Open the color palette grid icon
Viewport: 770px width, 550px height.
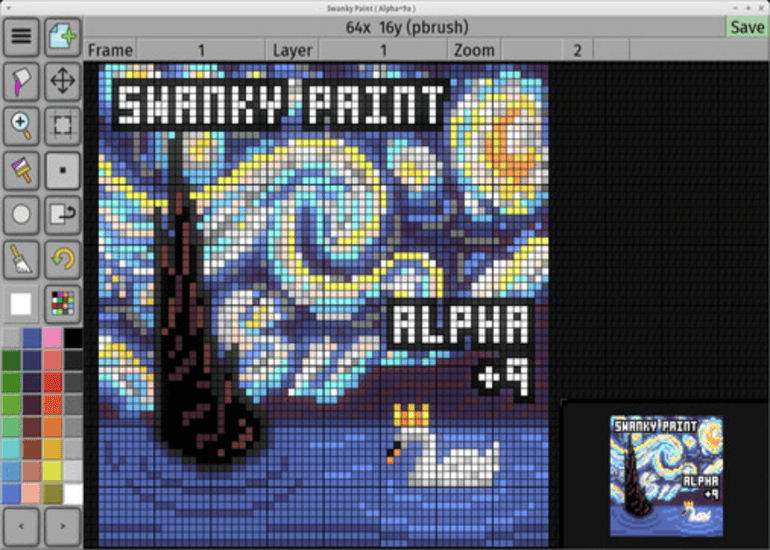point(63,303)
